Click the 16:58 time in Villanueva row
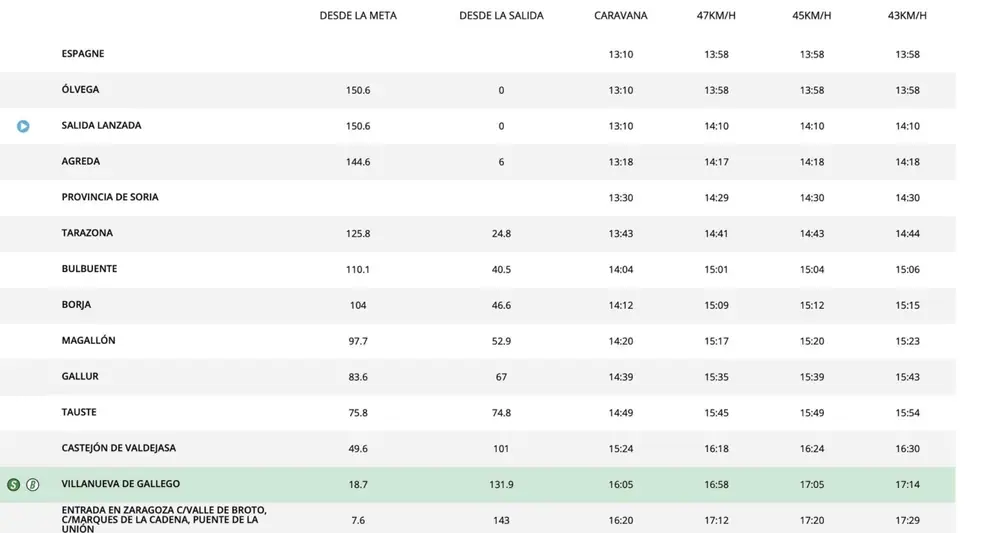The height and width of the screenshot is (533, 1000). click(x=716, y=485)
